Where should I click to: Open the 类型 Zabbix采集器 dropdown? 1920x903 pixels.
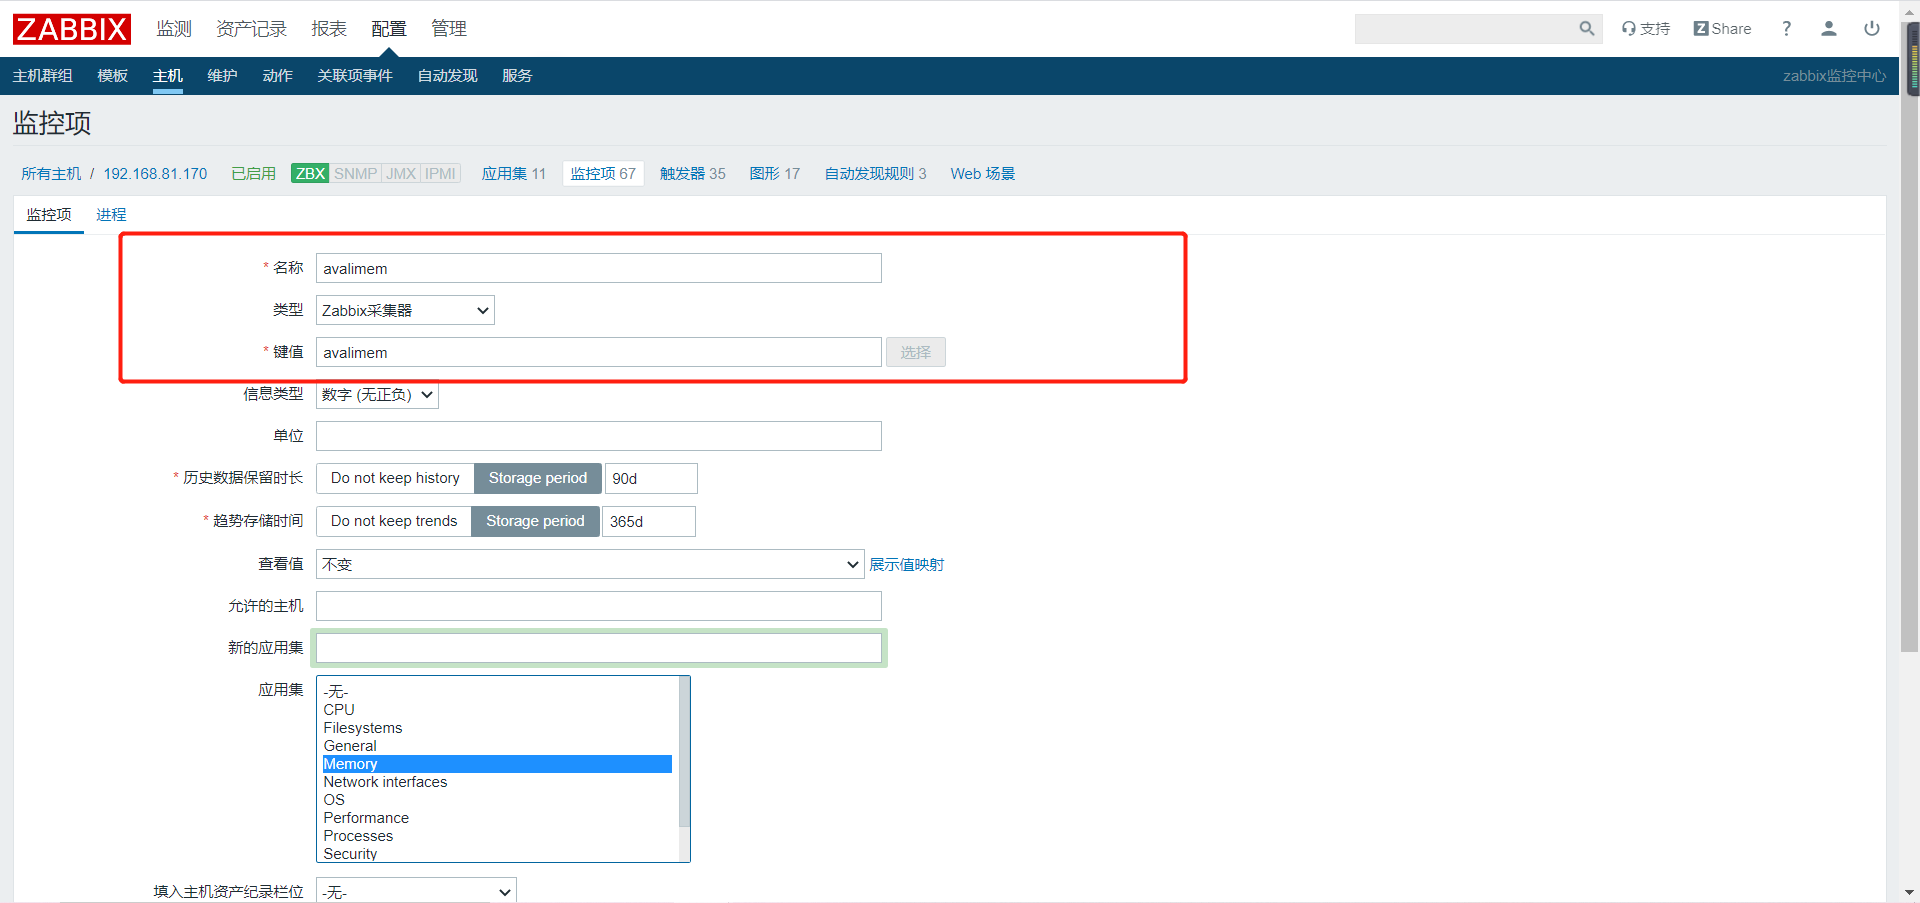405,310
